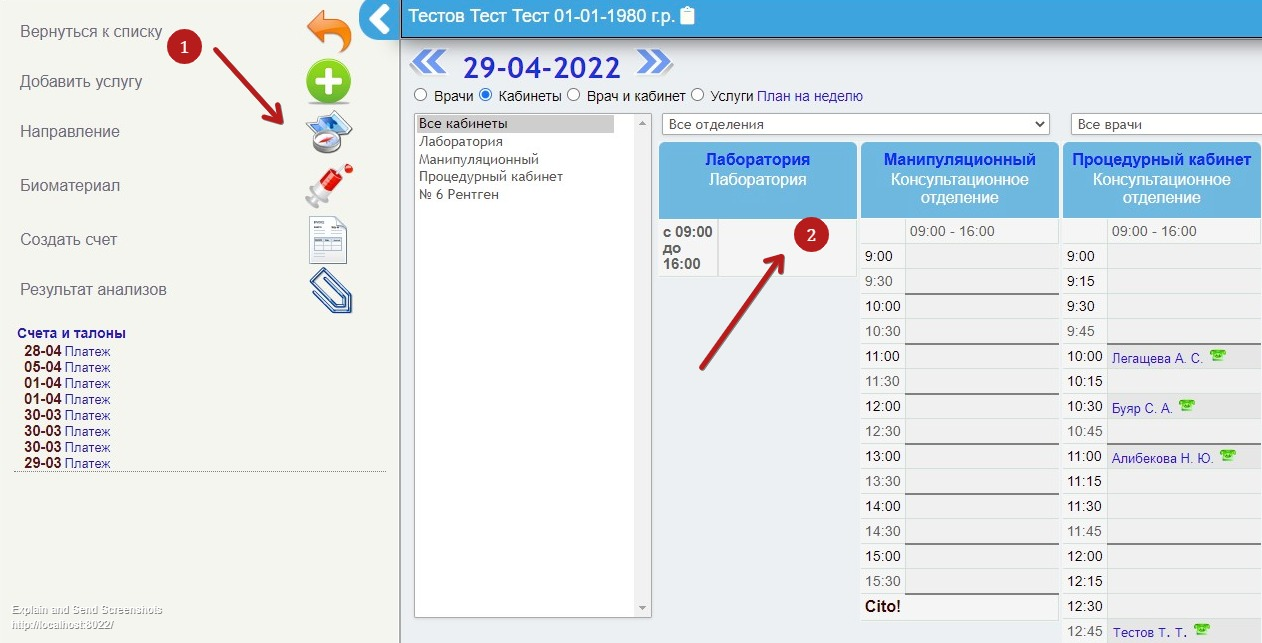The width and height of the screenshot is (1262, 643).
Task: Open the Направление compass icon
Action: [x=329, y=132]
